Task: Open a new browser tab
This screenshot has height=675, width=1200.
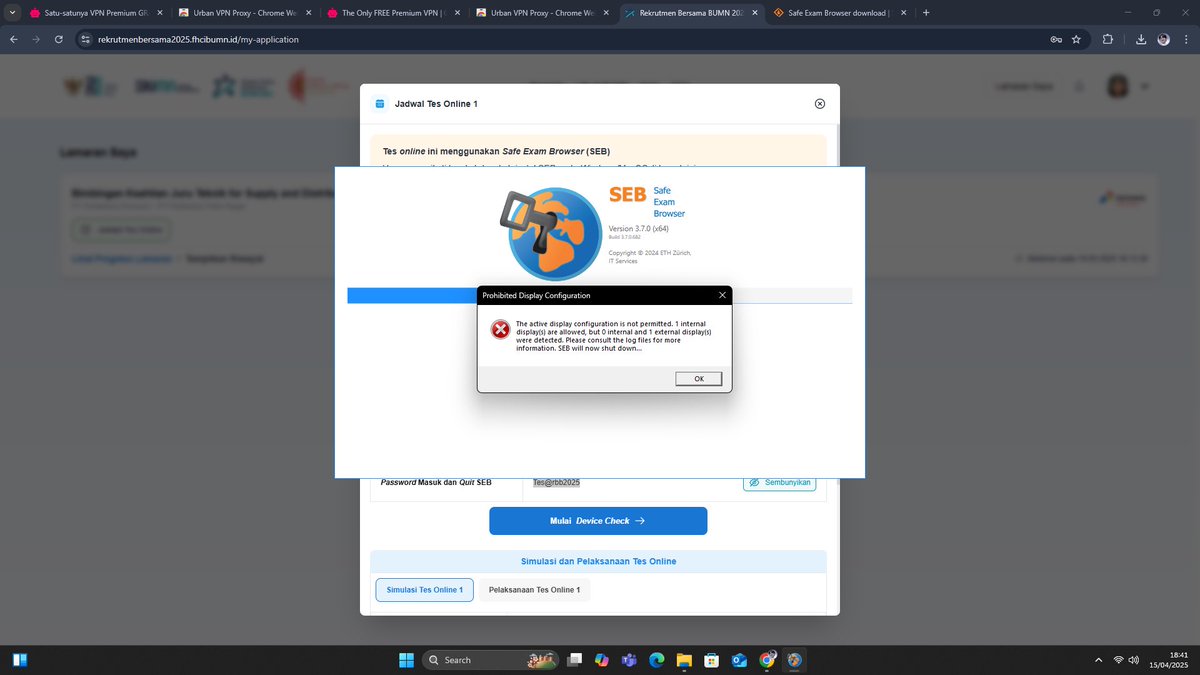Action: (926, 13)
